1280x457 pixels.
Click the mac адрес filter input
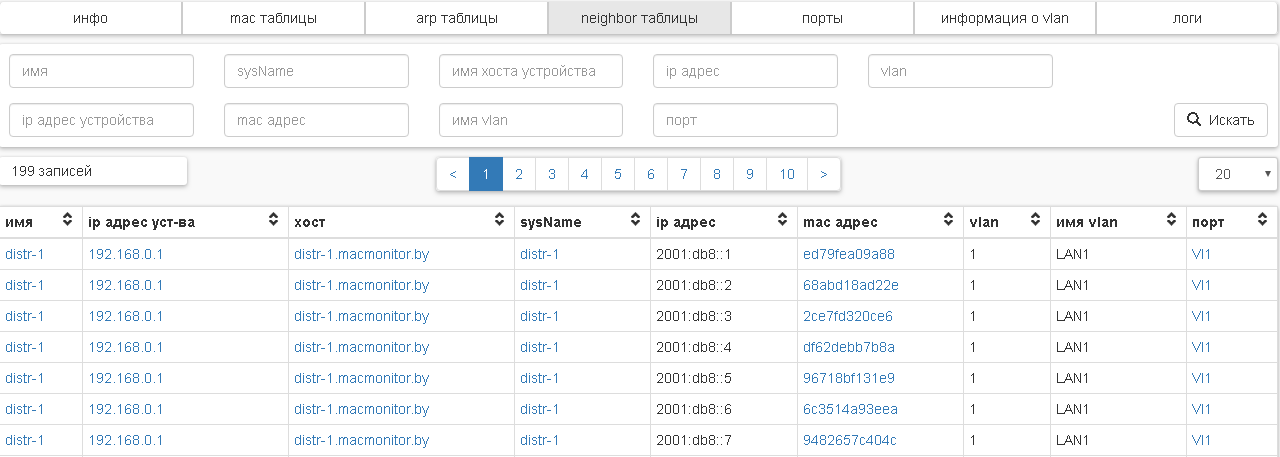[316, 120]
